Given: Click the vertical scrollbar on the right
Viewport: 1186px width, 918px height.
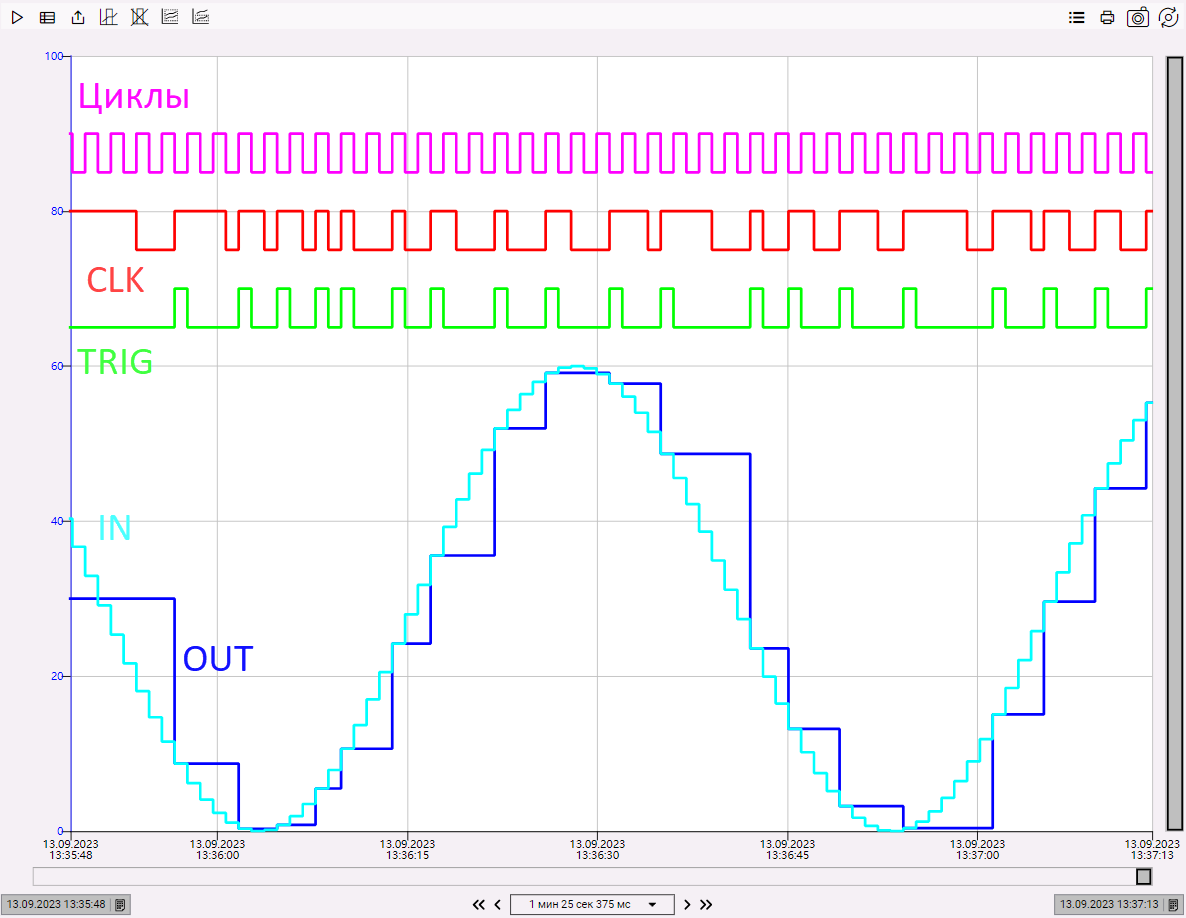Looking at the screenshot, I should [1175, 440].
